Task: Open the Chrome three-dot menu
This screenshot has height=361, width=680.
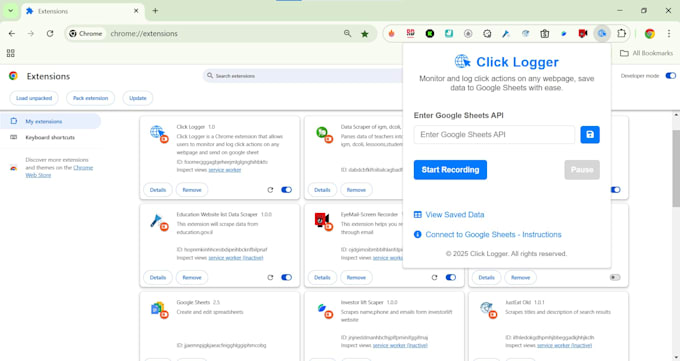Action: tap(669, 33)
